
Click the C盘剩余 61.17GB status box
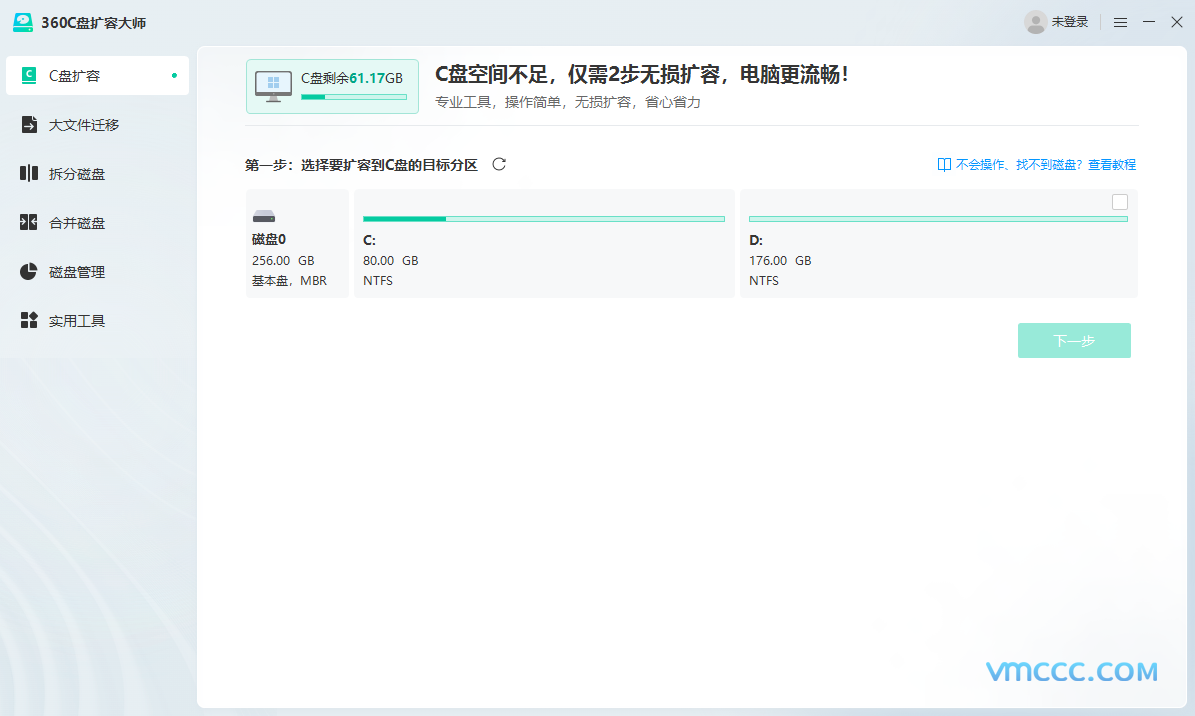pyautogui.click(x=332, y=87)
